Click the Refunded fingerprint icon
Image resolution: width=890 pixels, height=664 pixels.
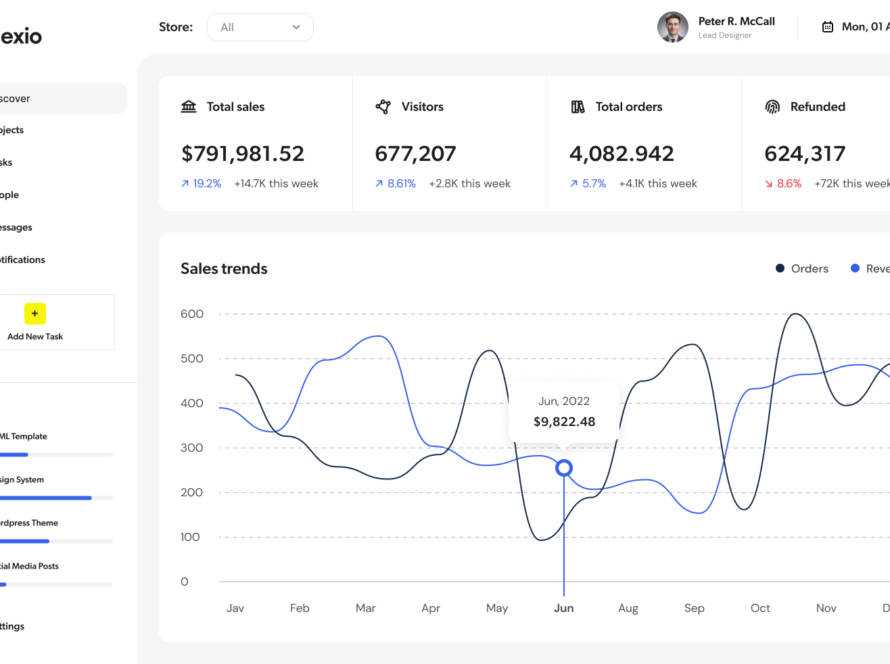tap(772, 107)
